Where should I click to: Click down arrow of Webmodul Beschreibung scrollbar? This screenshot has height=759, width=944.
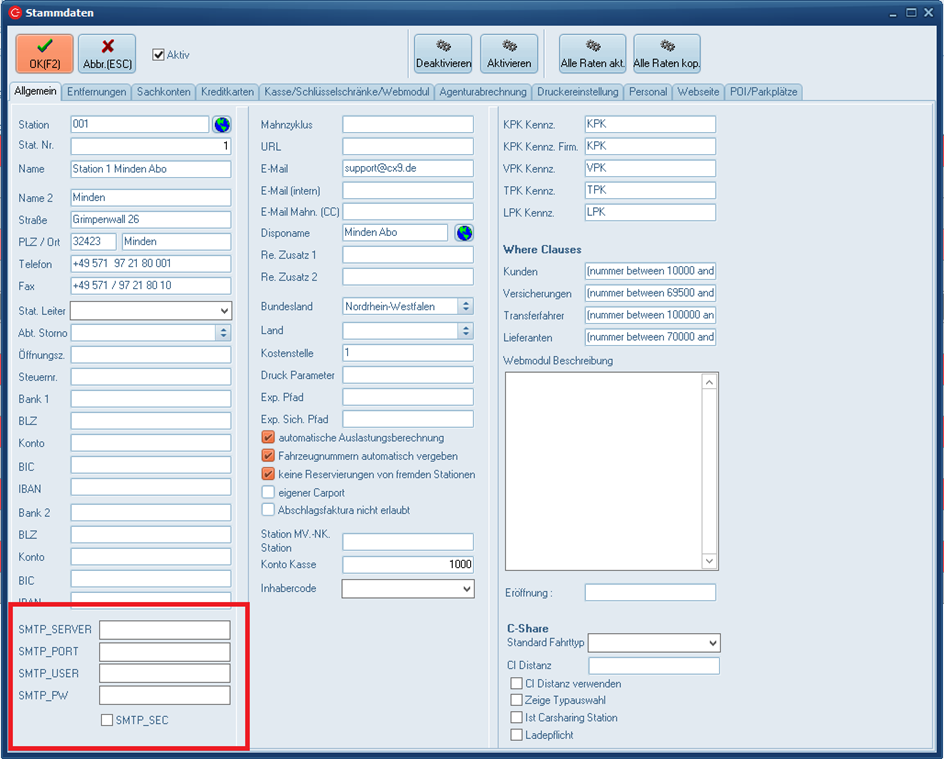point(710,562)
